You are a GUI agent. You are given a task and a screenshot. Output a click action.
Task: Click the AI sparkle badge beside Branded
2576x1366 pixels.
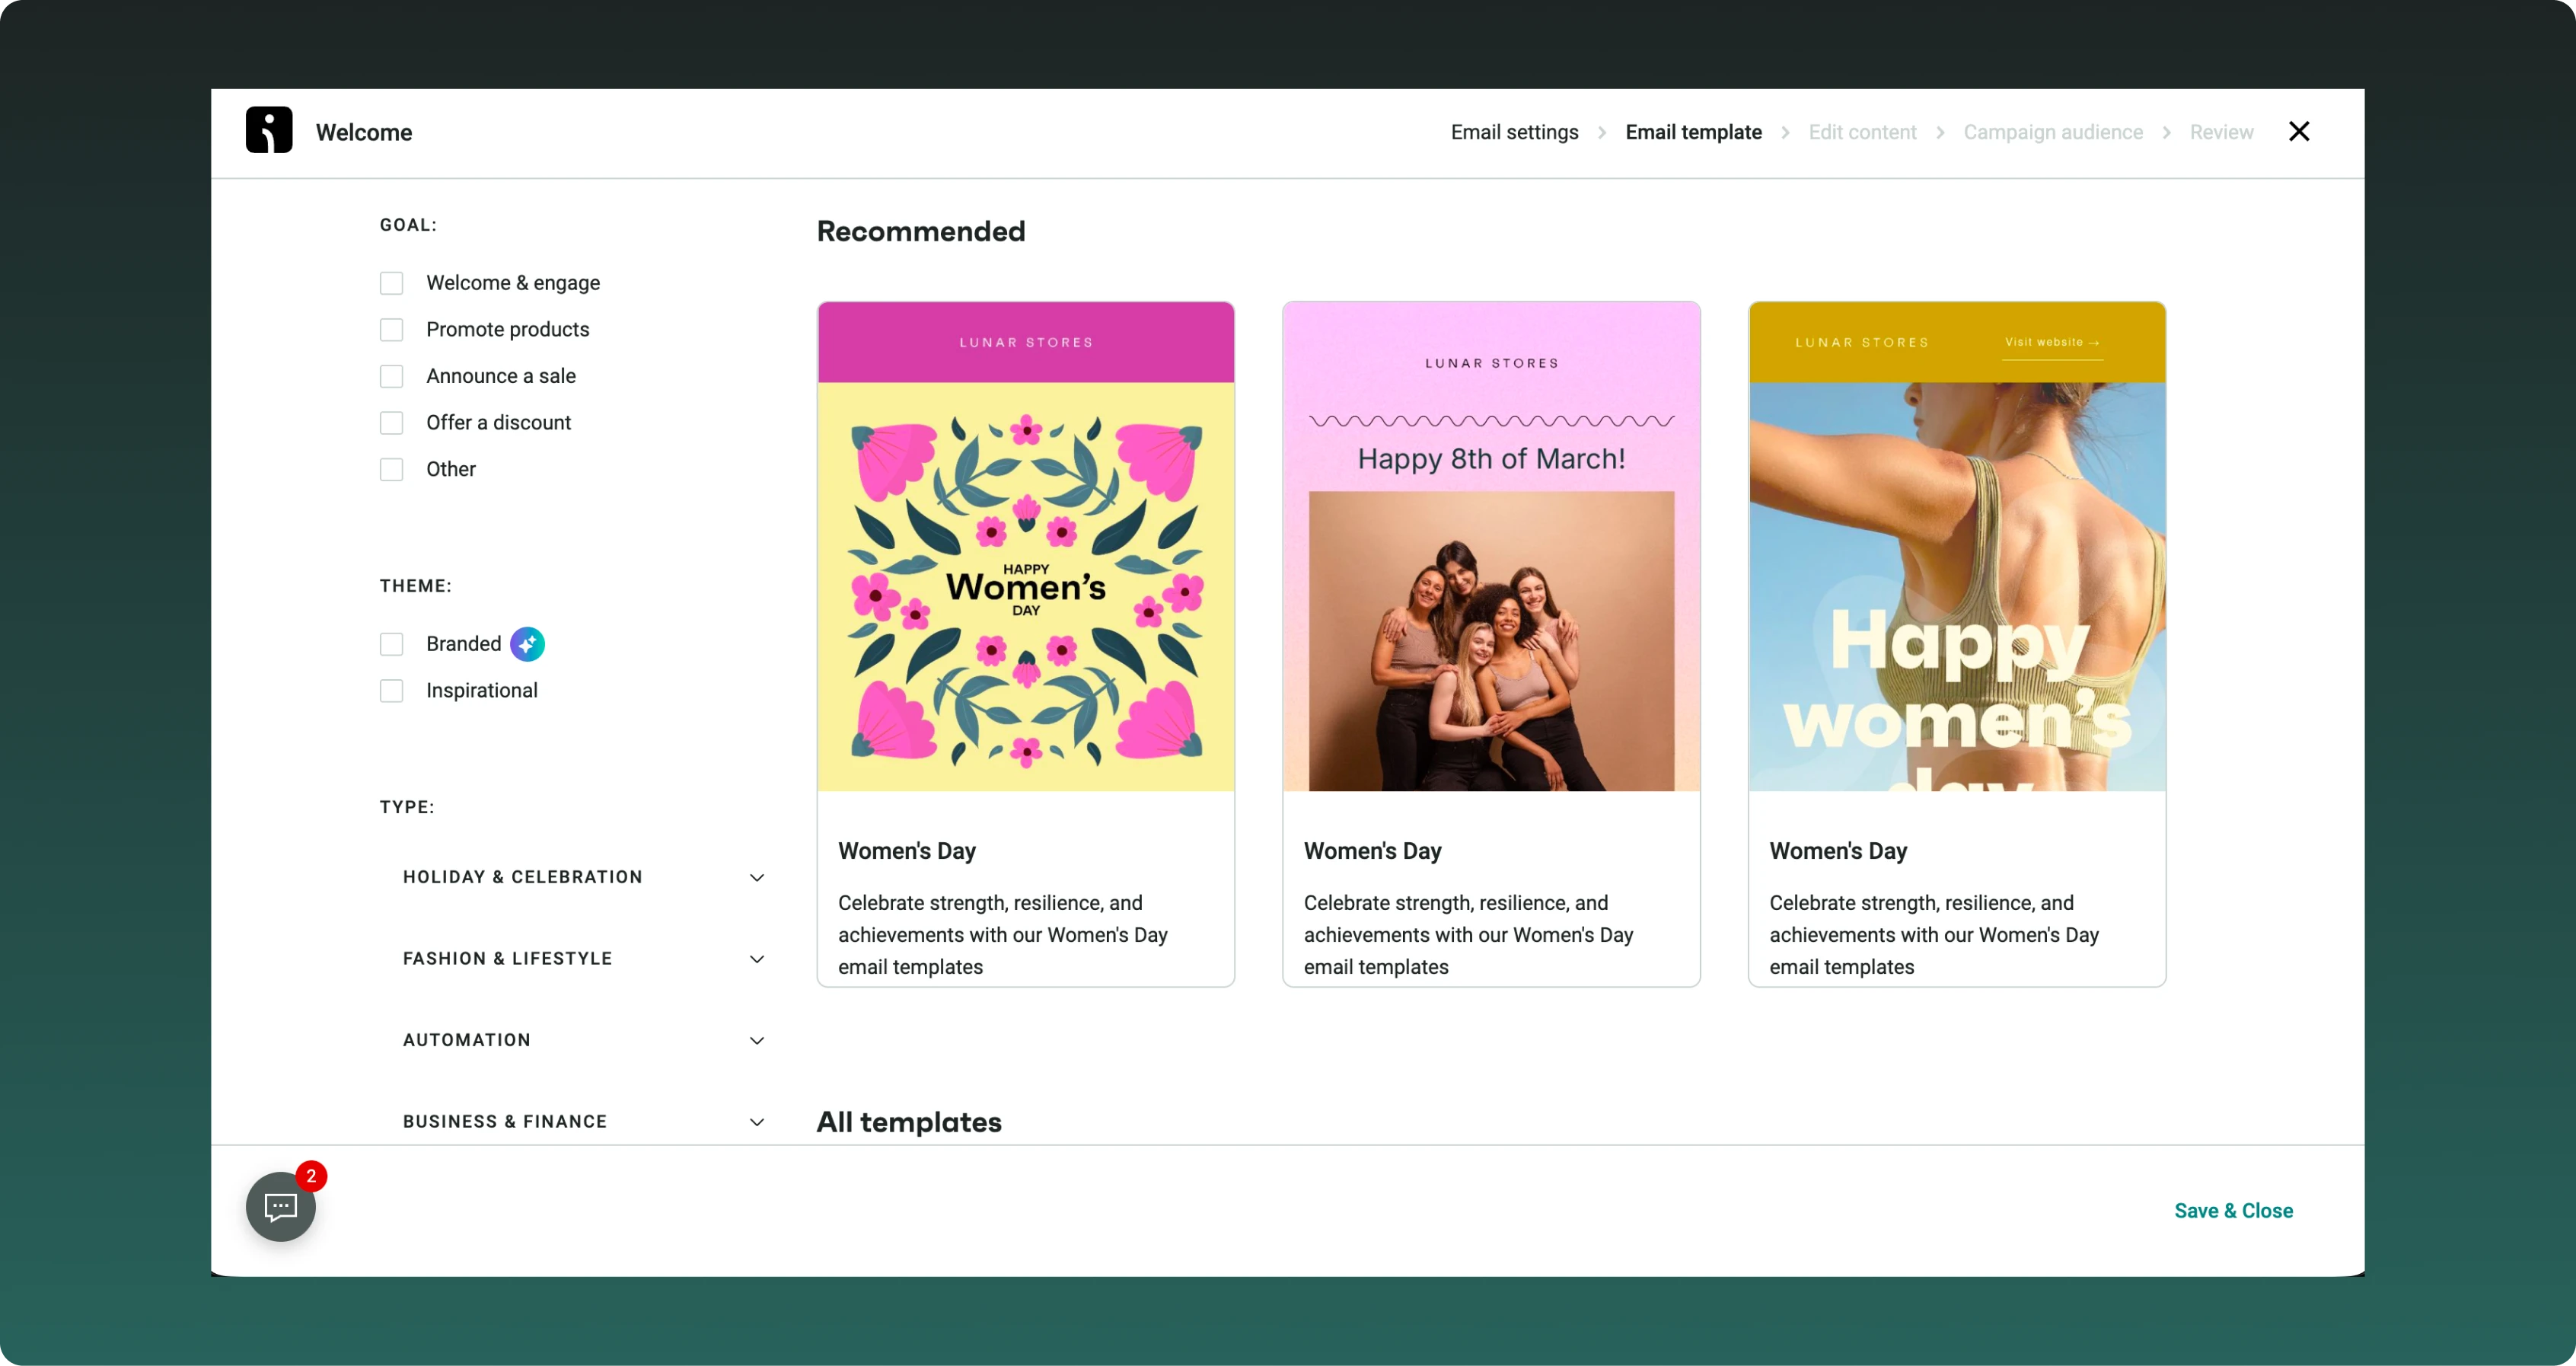tap(527, 644)
